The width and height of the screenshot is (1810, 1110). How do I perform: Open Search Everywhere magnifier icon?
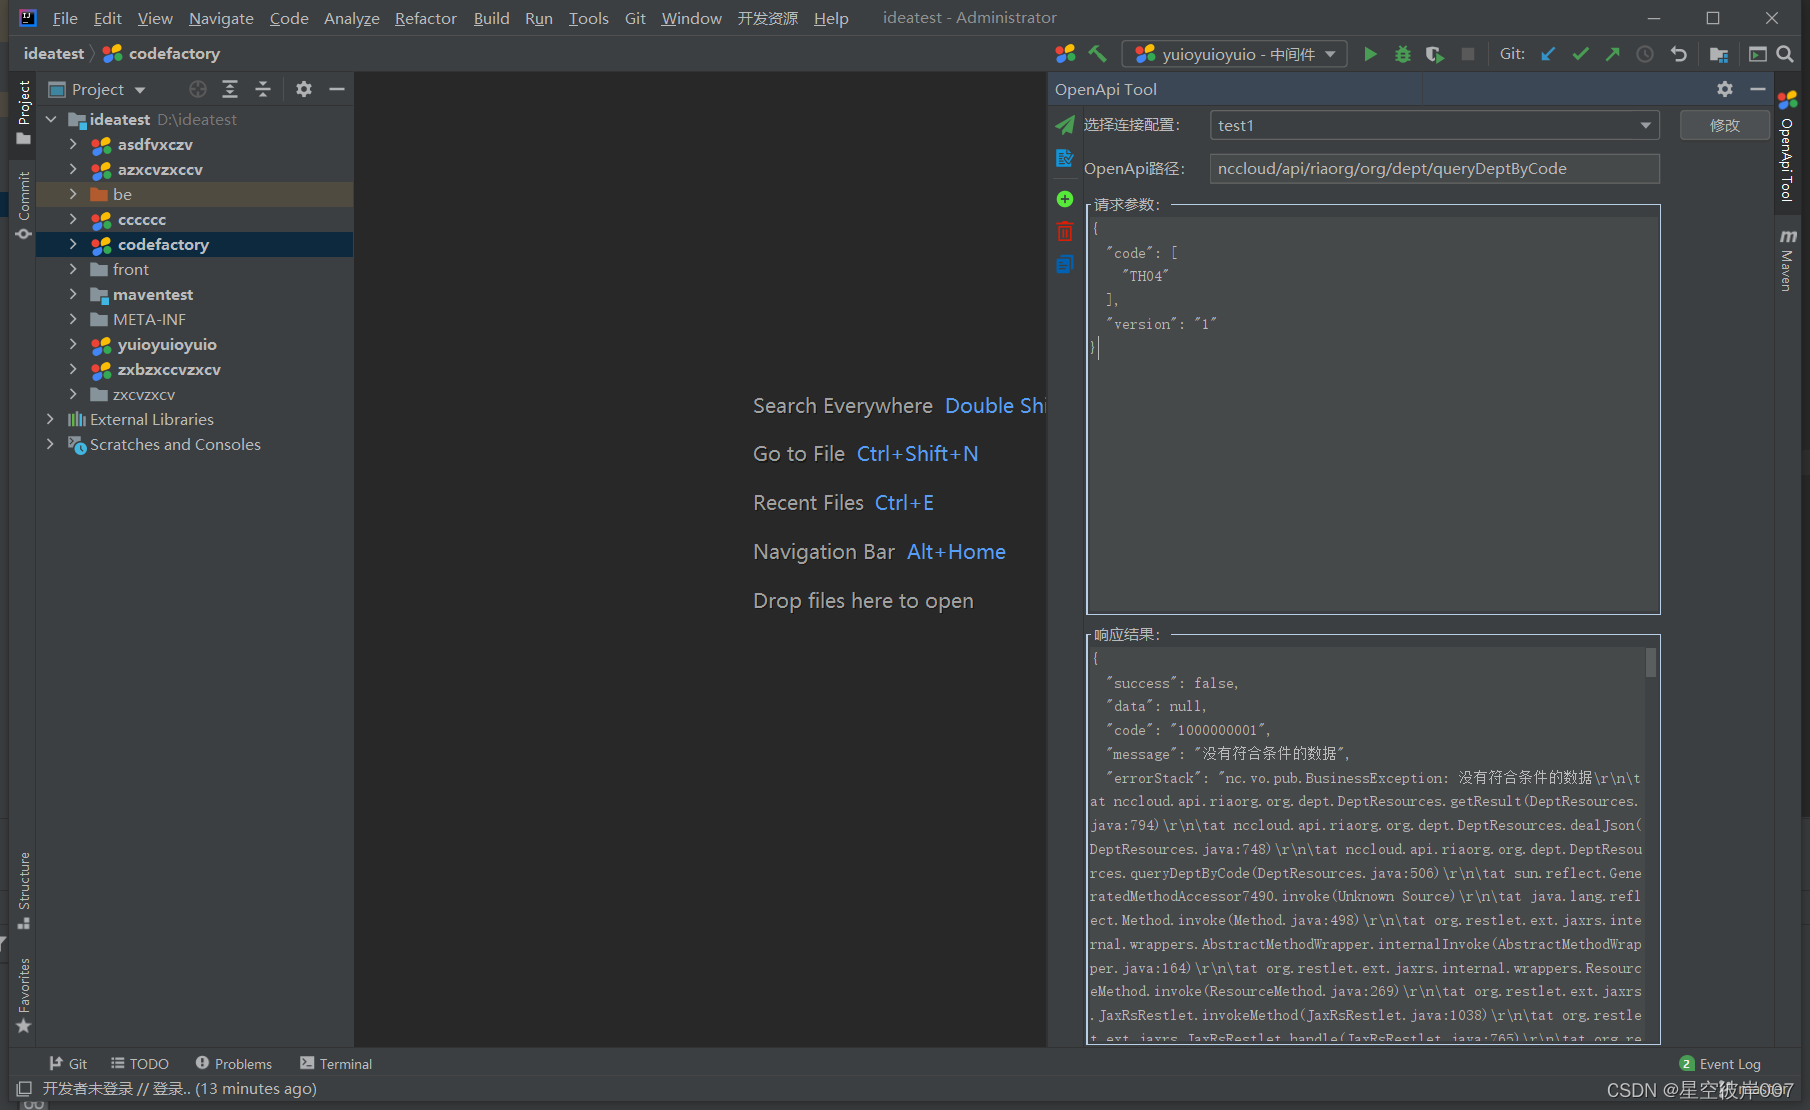(x=1785, y=54)
